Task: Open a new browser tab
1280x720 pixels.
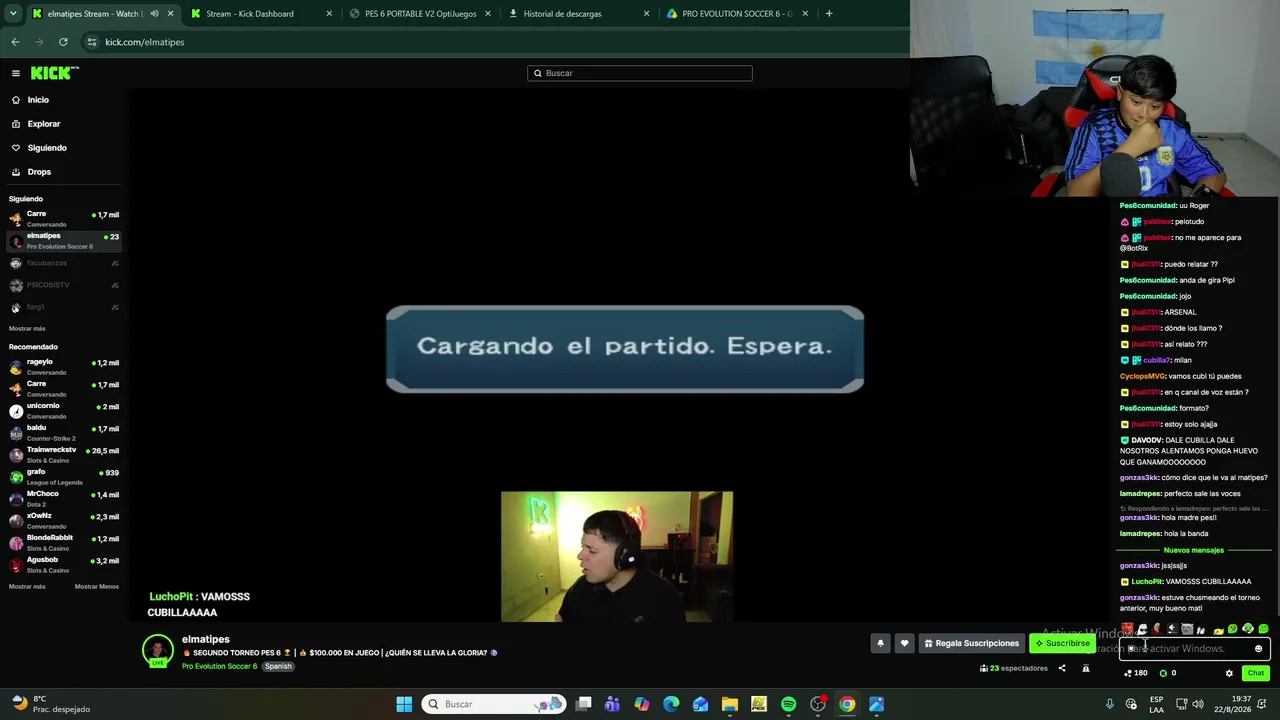Action: pyautogui.click(x=829, y=14)
